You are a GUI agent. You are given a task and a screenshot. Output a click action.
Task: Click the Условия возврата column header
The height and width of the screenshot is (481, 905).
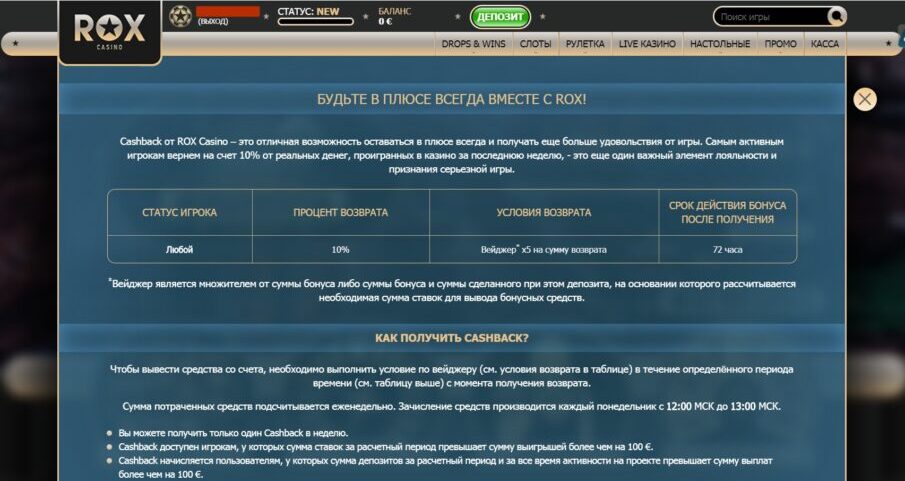tap(544, 212)
